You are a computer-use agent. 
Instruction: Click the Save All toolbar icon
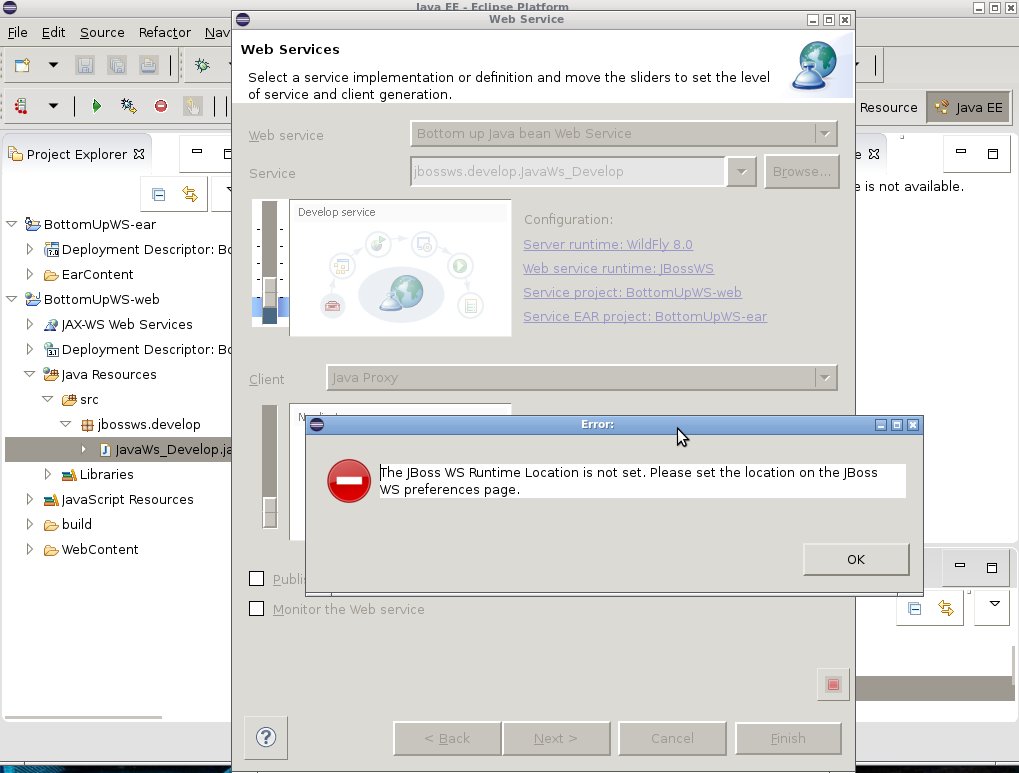click(x=117, y=65)
